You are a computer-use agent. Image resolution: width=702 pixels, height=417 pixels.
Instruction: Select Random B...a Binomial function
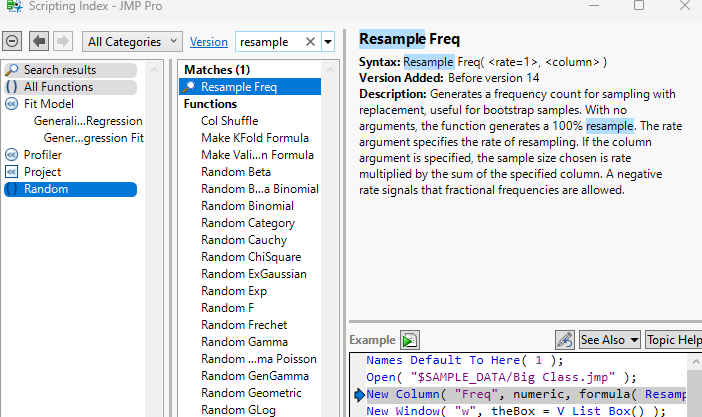pyautogui.click(x=260, y=189)
